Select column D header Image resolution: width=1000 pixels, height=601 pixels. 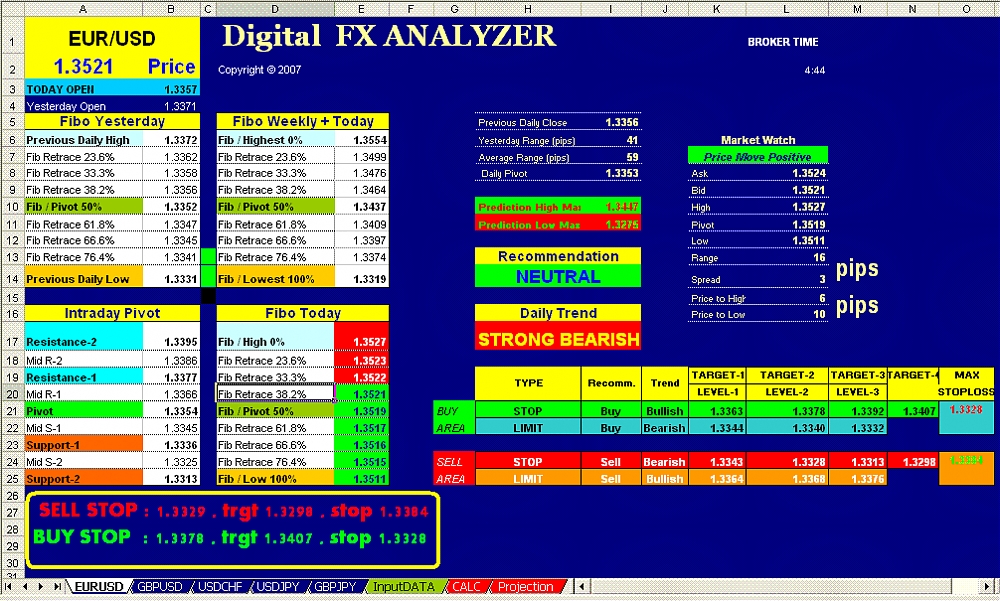(x=275, y=9)
